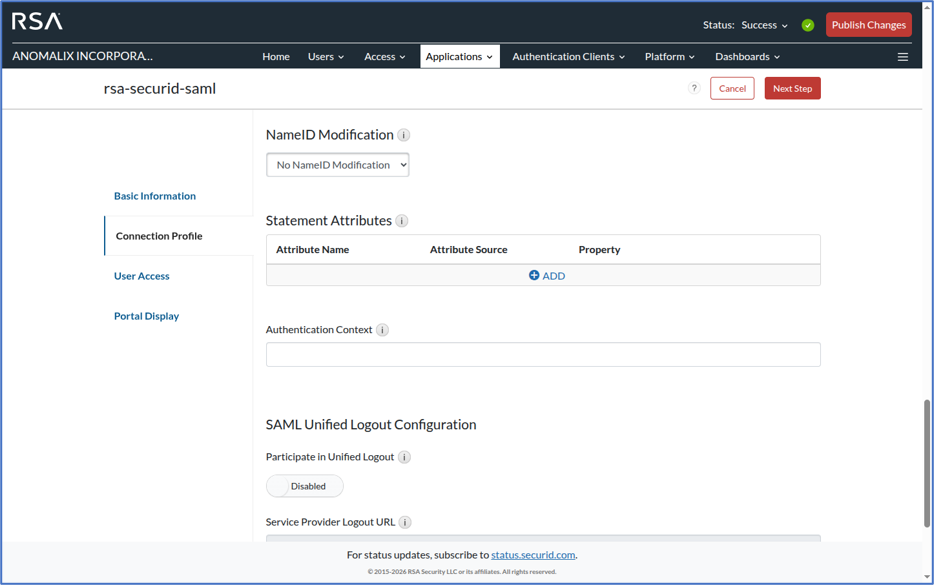Click the page vertical scrollbar thumb

[x=927, y=463]
